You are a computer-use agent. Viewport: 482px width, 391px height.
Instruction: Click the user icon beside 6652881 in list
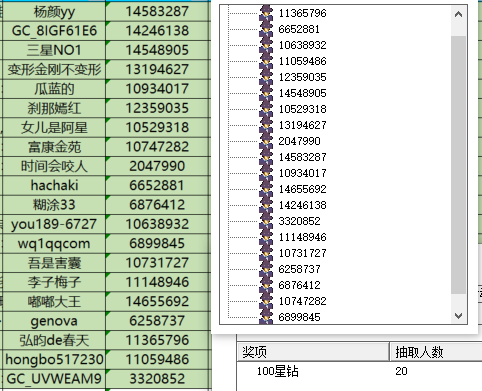(x=266, y=29)
